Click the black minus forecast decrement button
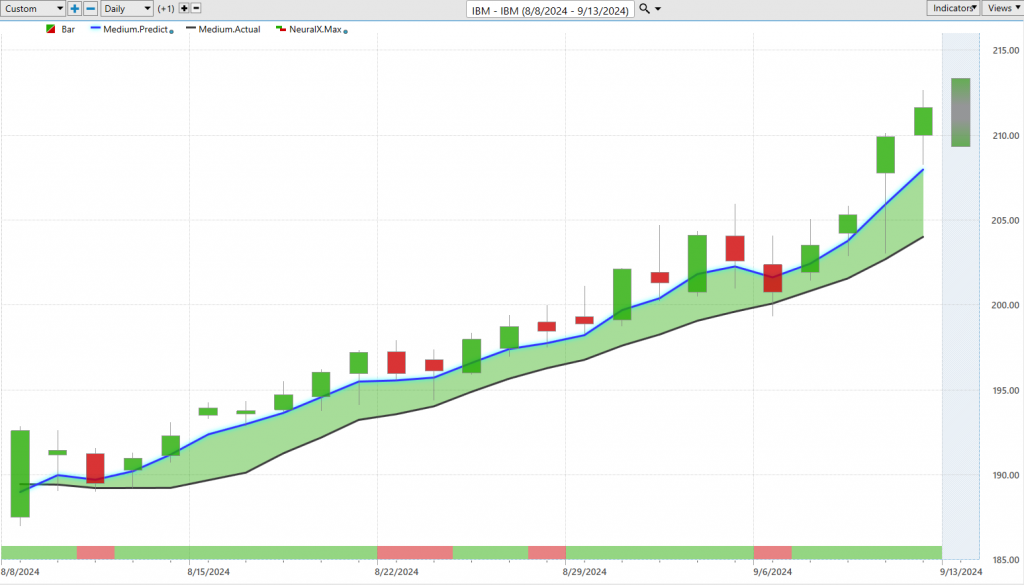1024x585 pixels. [196, 8]
